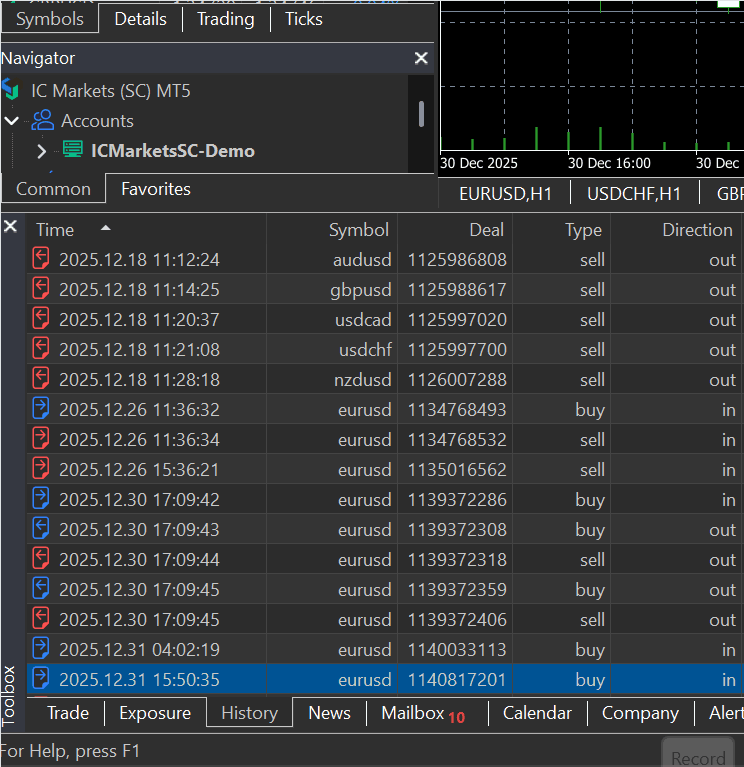Switch to the Details tab
The width and height of the screenshot is (744, 767).
click(x=140, y=19)
